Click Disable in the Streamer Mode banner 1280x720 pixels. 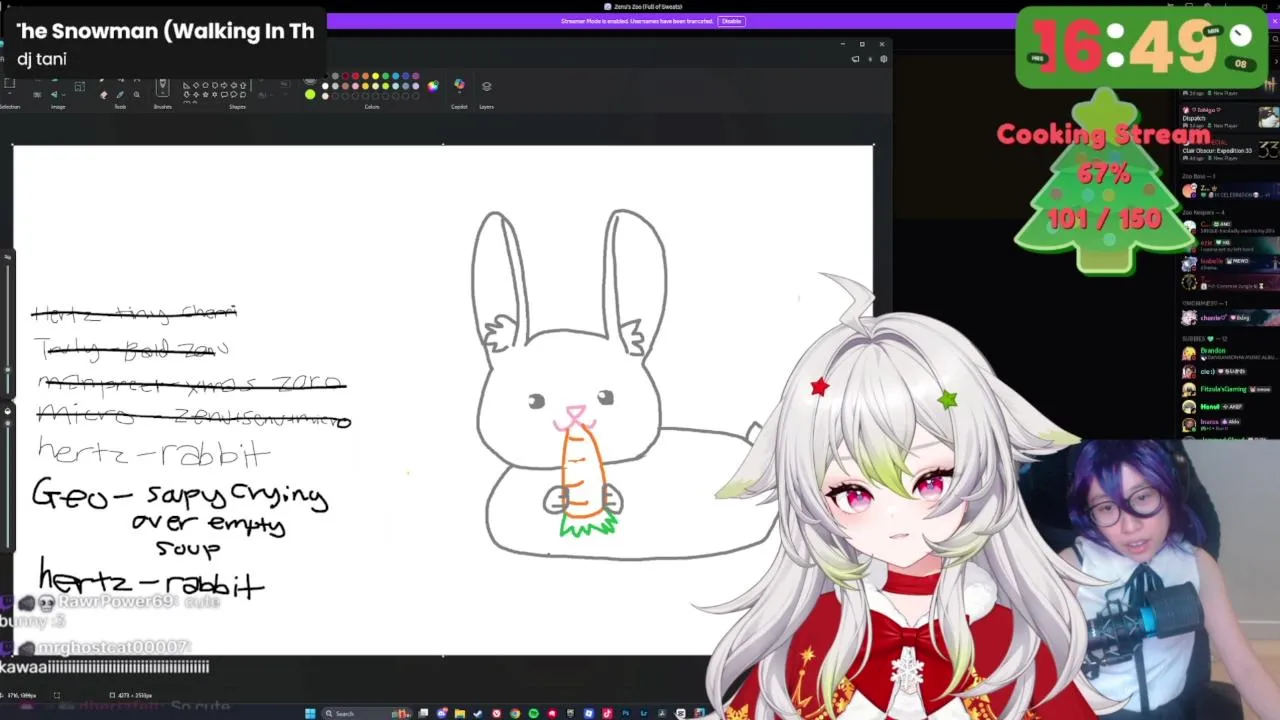tap(731, 21)
